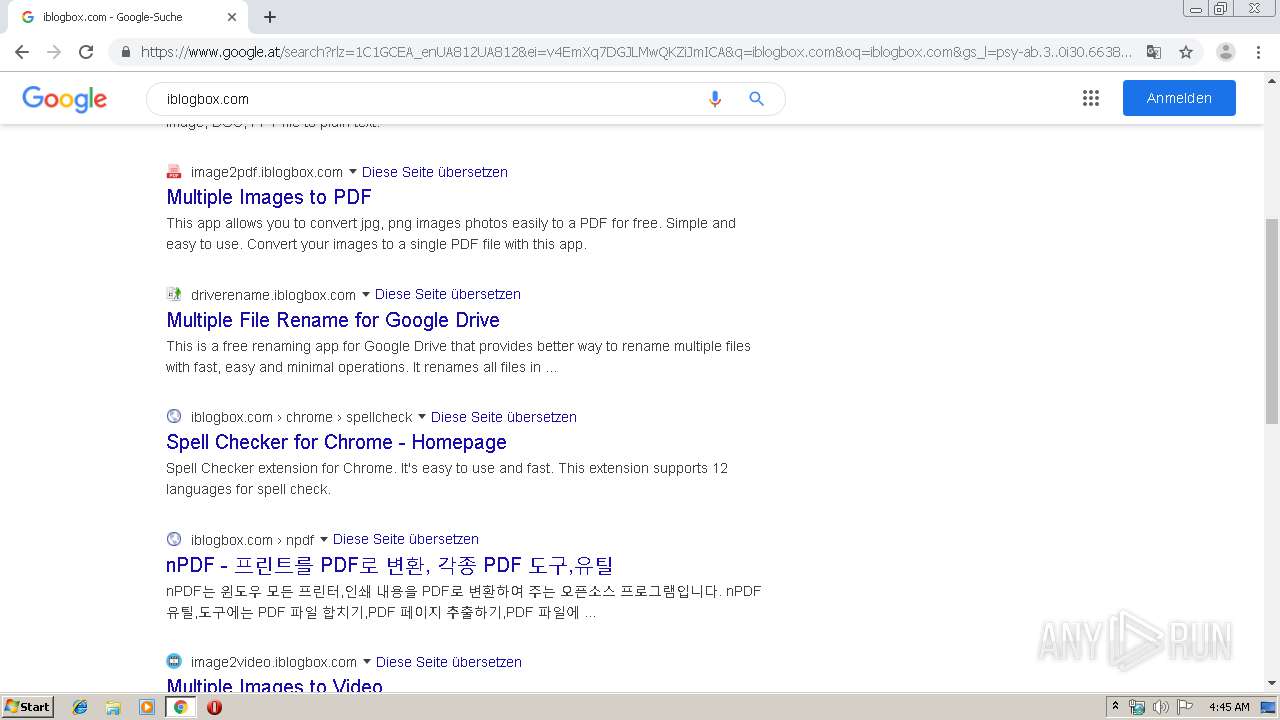View site info via the lock icon
This screenshot has height=720, width=1280.
125,52
